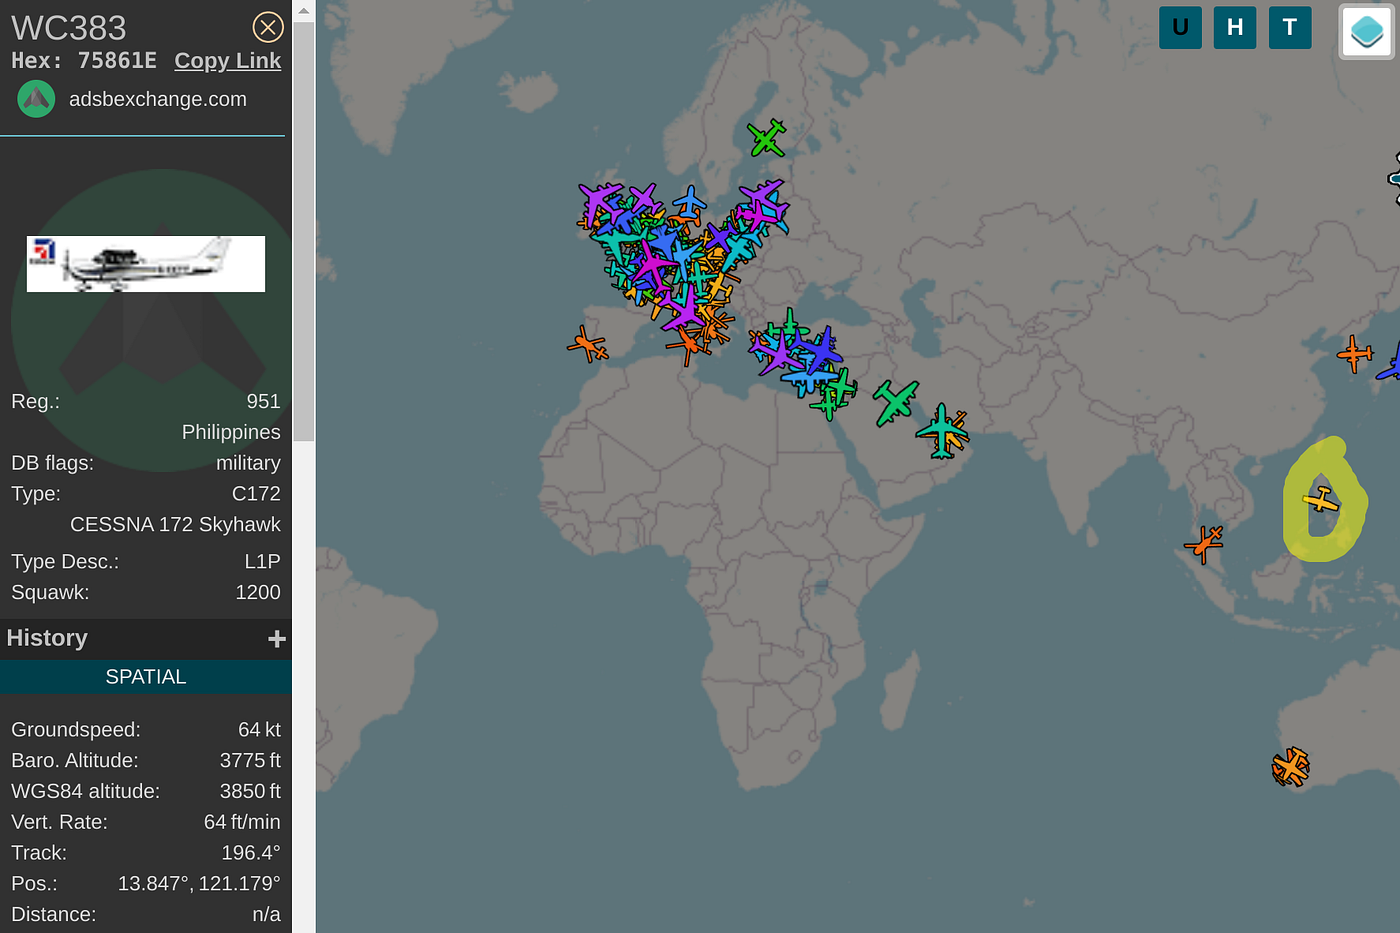
Task: Click the Copy Link link
Action: click(228, 61)
